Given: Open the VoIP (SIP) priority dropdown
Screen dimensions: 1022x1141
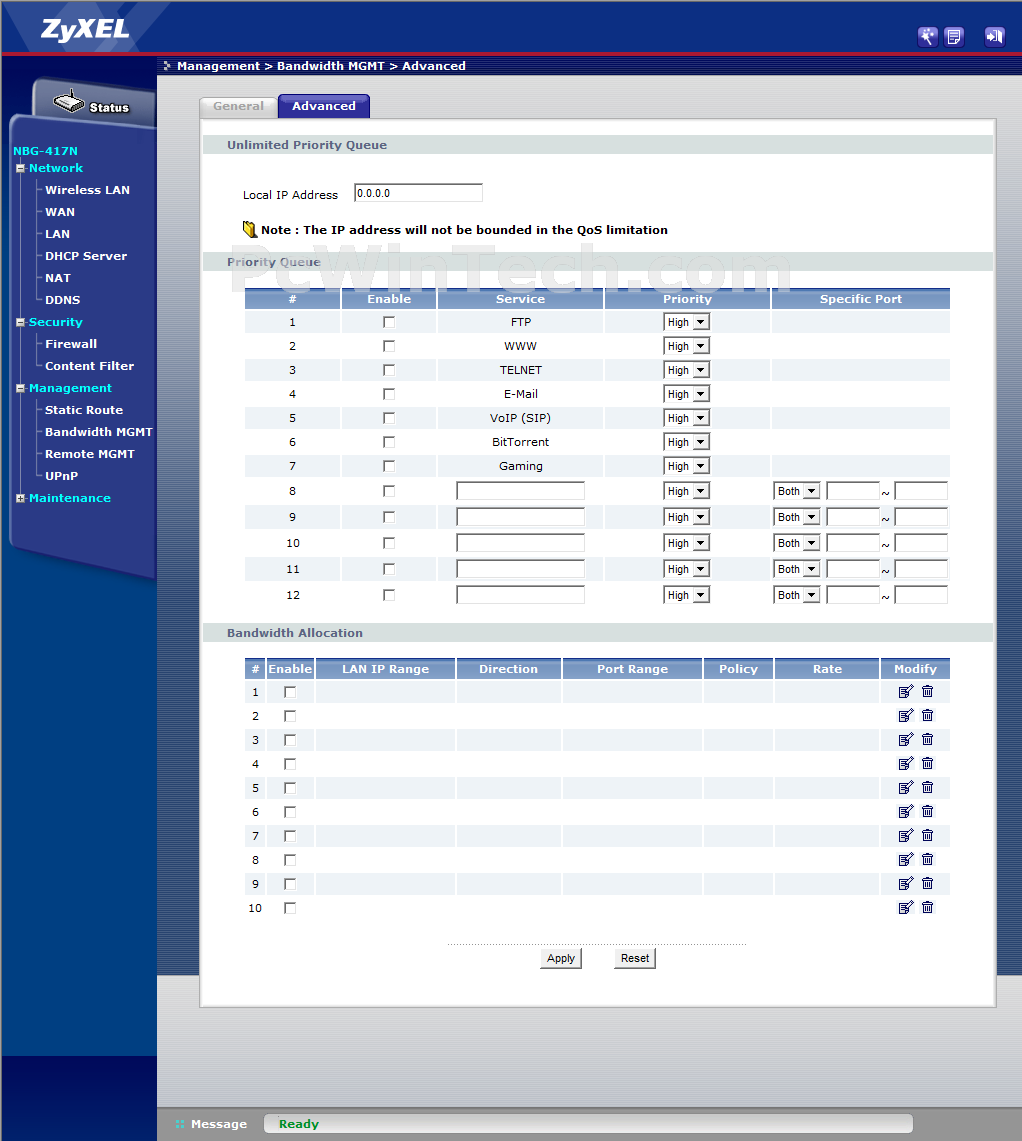Looking at the screenshot, I should tap(686, 418).
